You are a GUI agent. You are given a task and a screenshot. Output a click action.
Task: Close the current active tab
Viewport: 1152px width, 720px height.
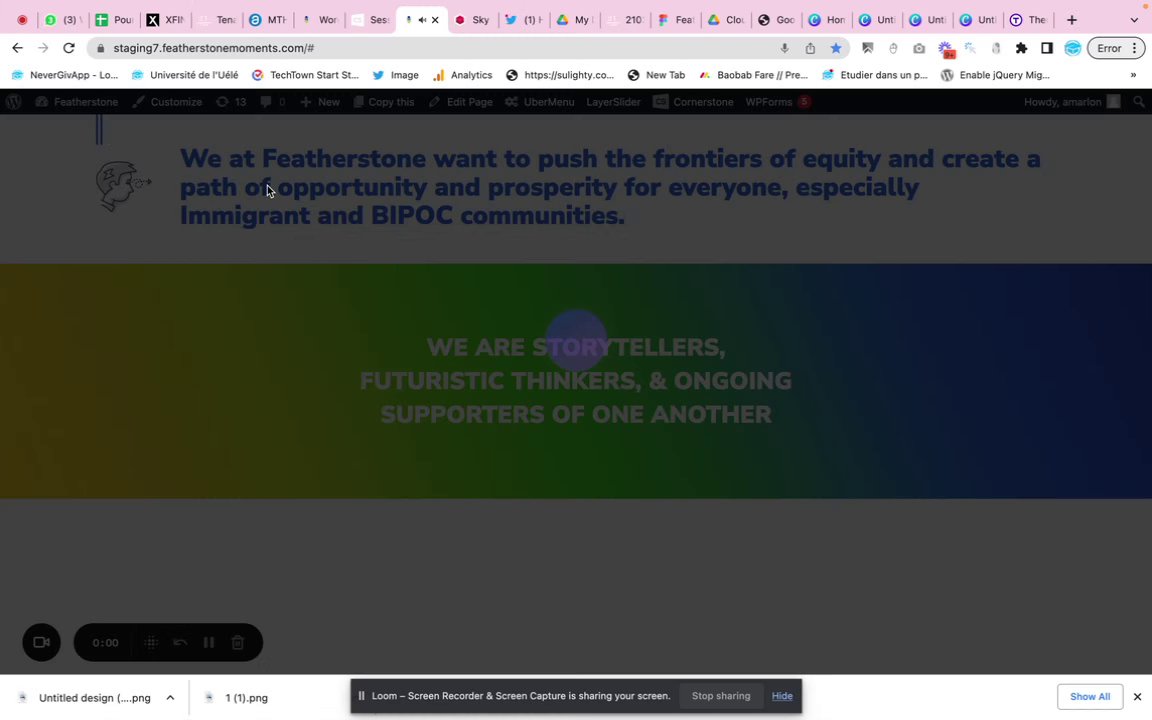pos(435,20)
